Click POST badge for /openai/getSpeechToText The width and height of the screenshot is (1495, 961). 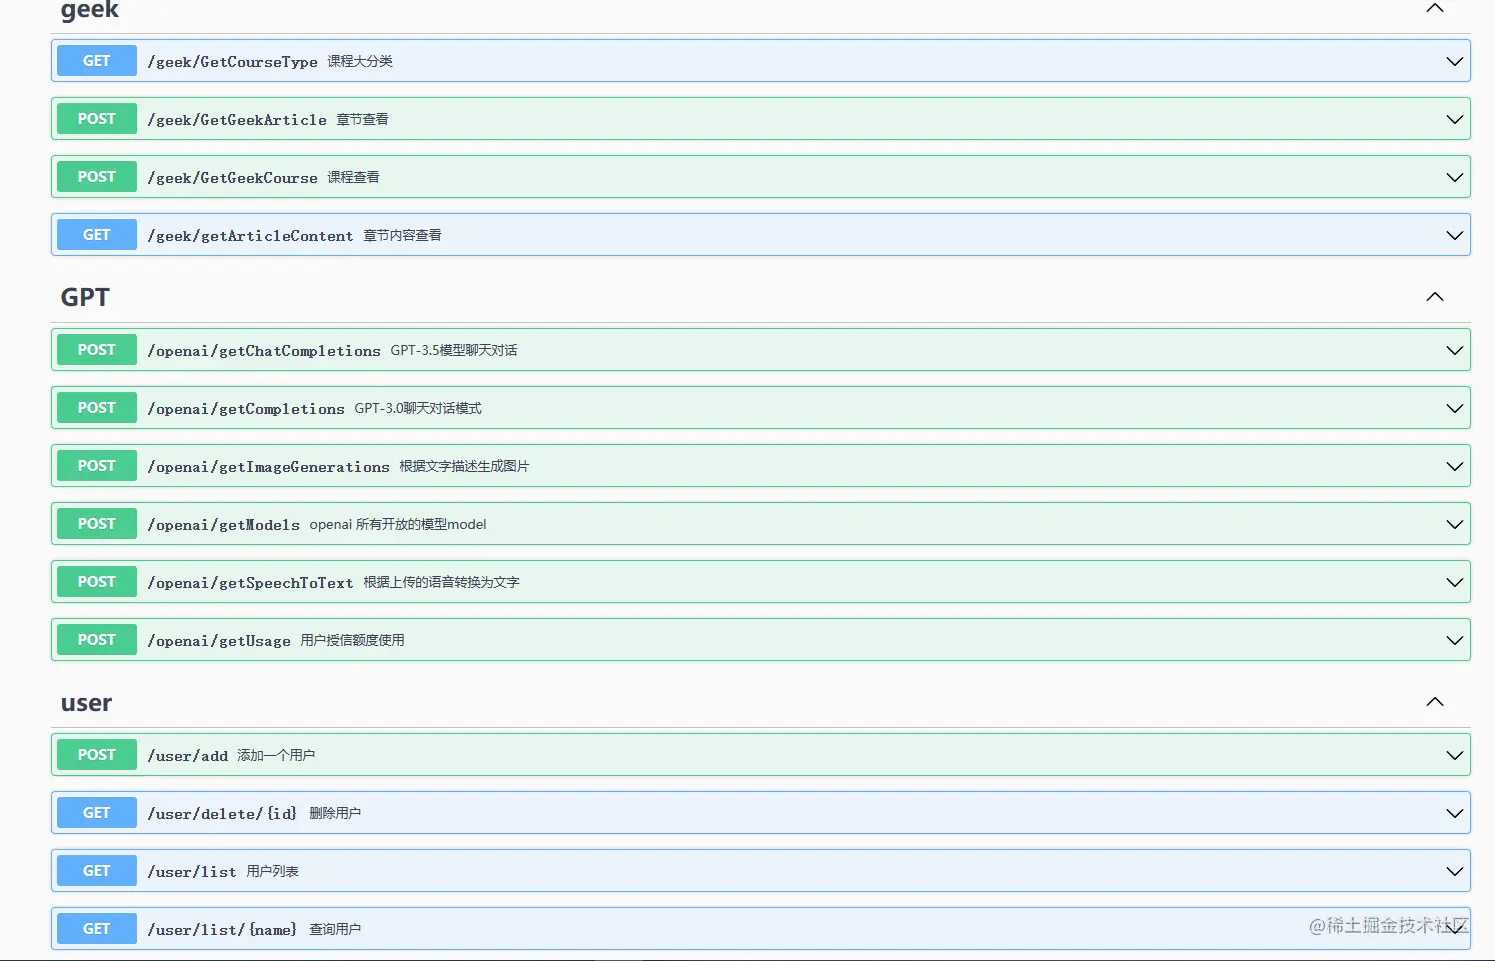coord(97,582)
